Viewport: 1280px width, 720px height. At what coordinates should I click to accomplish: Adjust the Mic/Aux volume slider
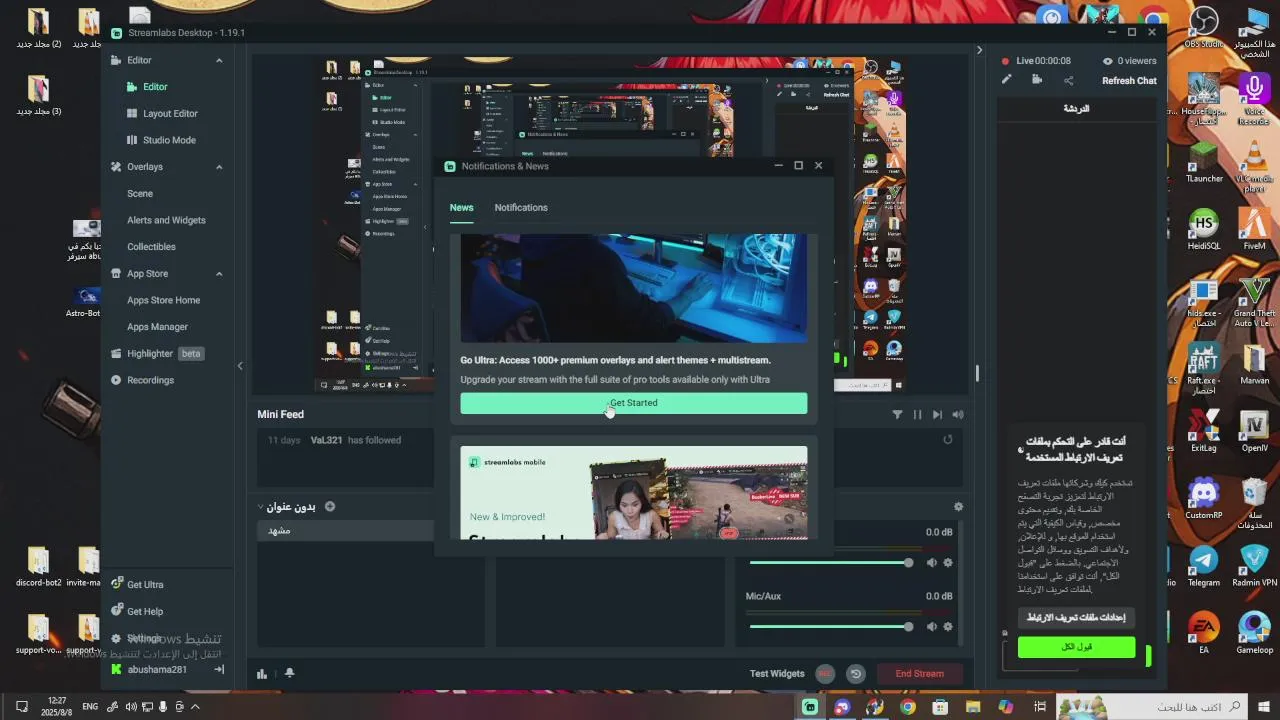(830, 627)
